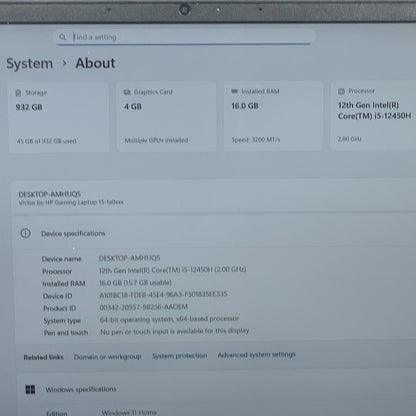
Task: Click the Device specifications info icon
Action: click(x=26, y=233)
